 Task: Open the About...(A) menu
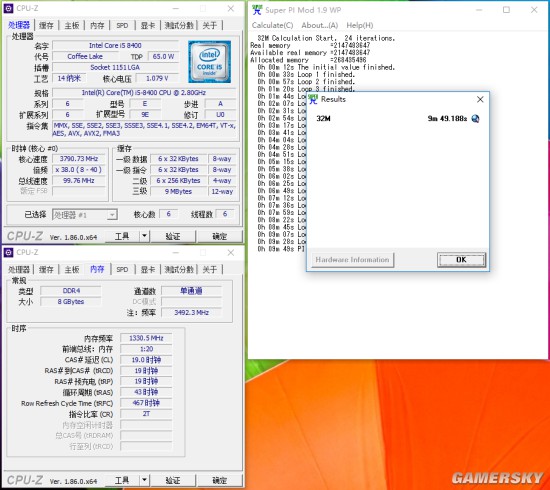(x=320, y=25)
